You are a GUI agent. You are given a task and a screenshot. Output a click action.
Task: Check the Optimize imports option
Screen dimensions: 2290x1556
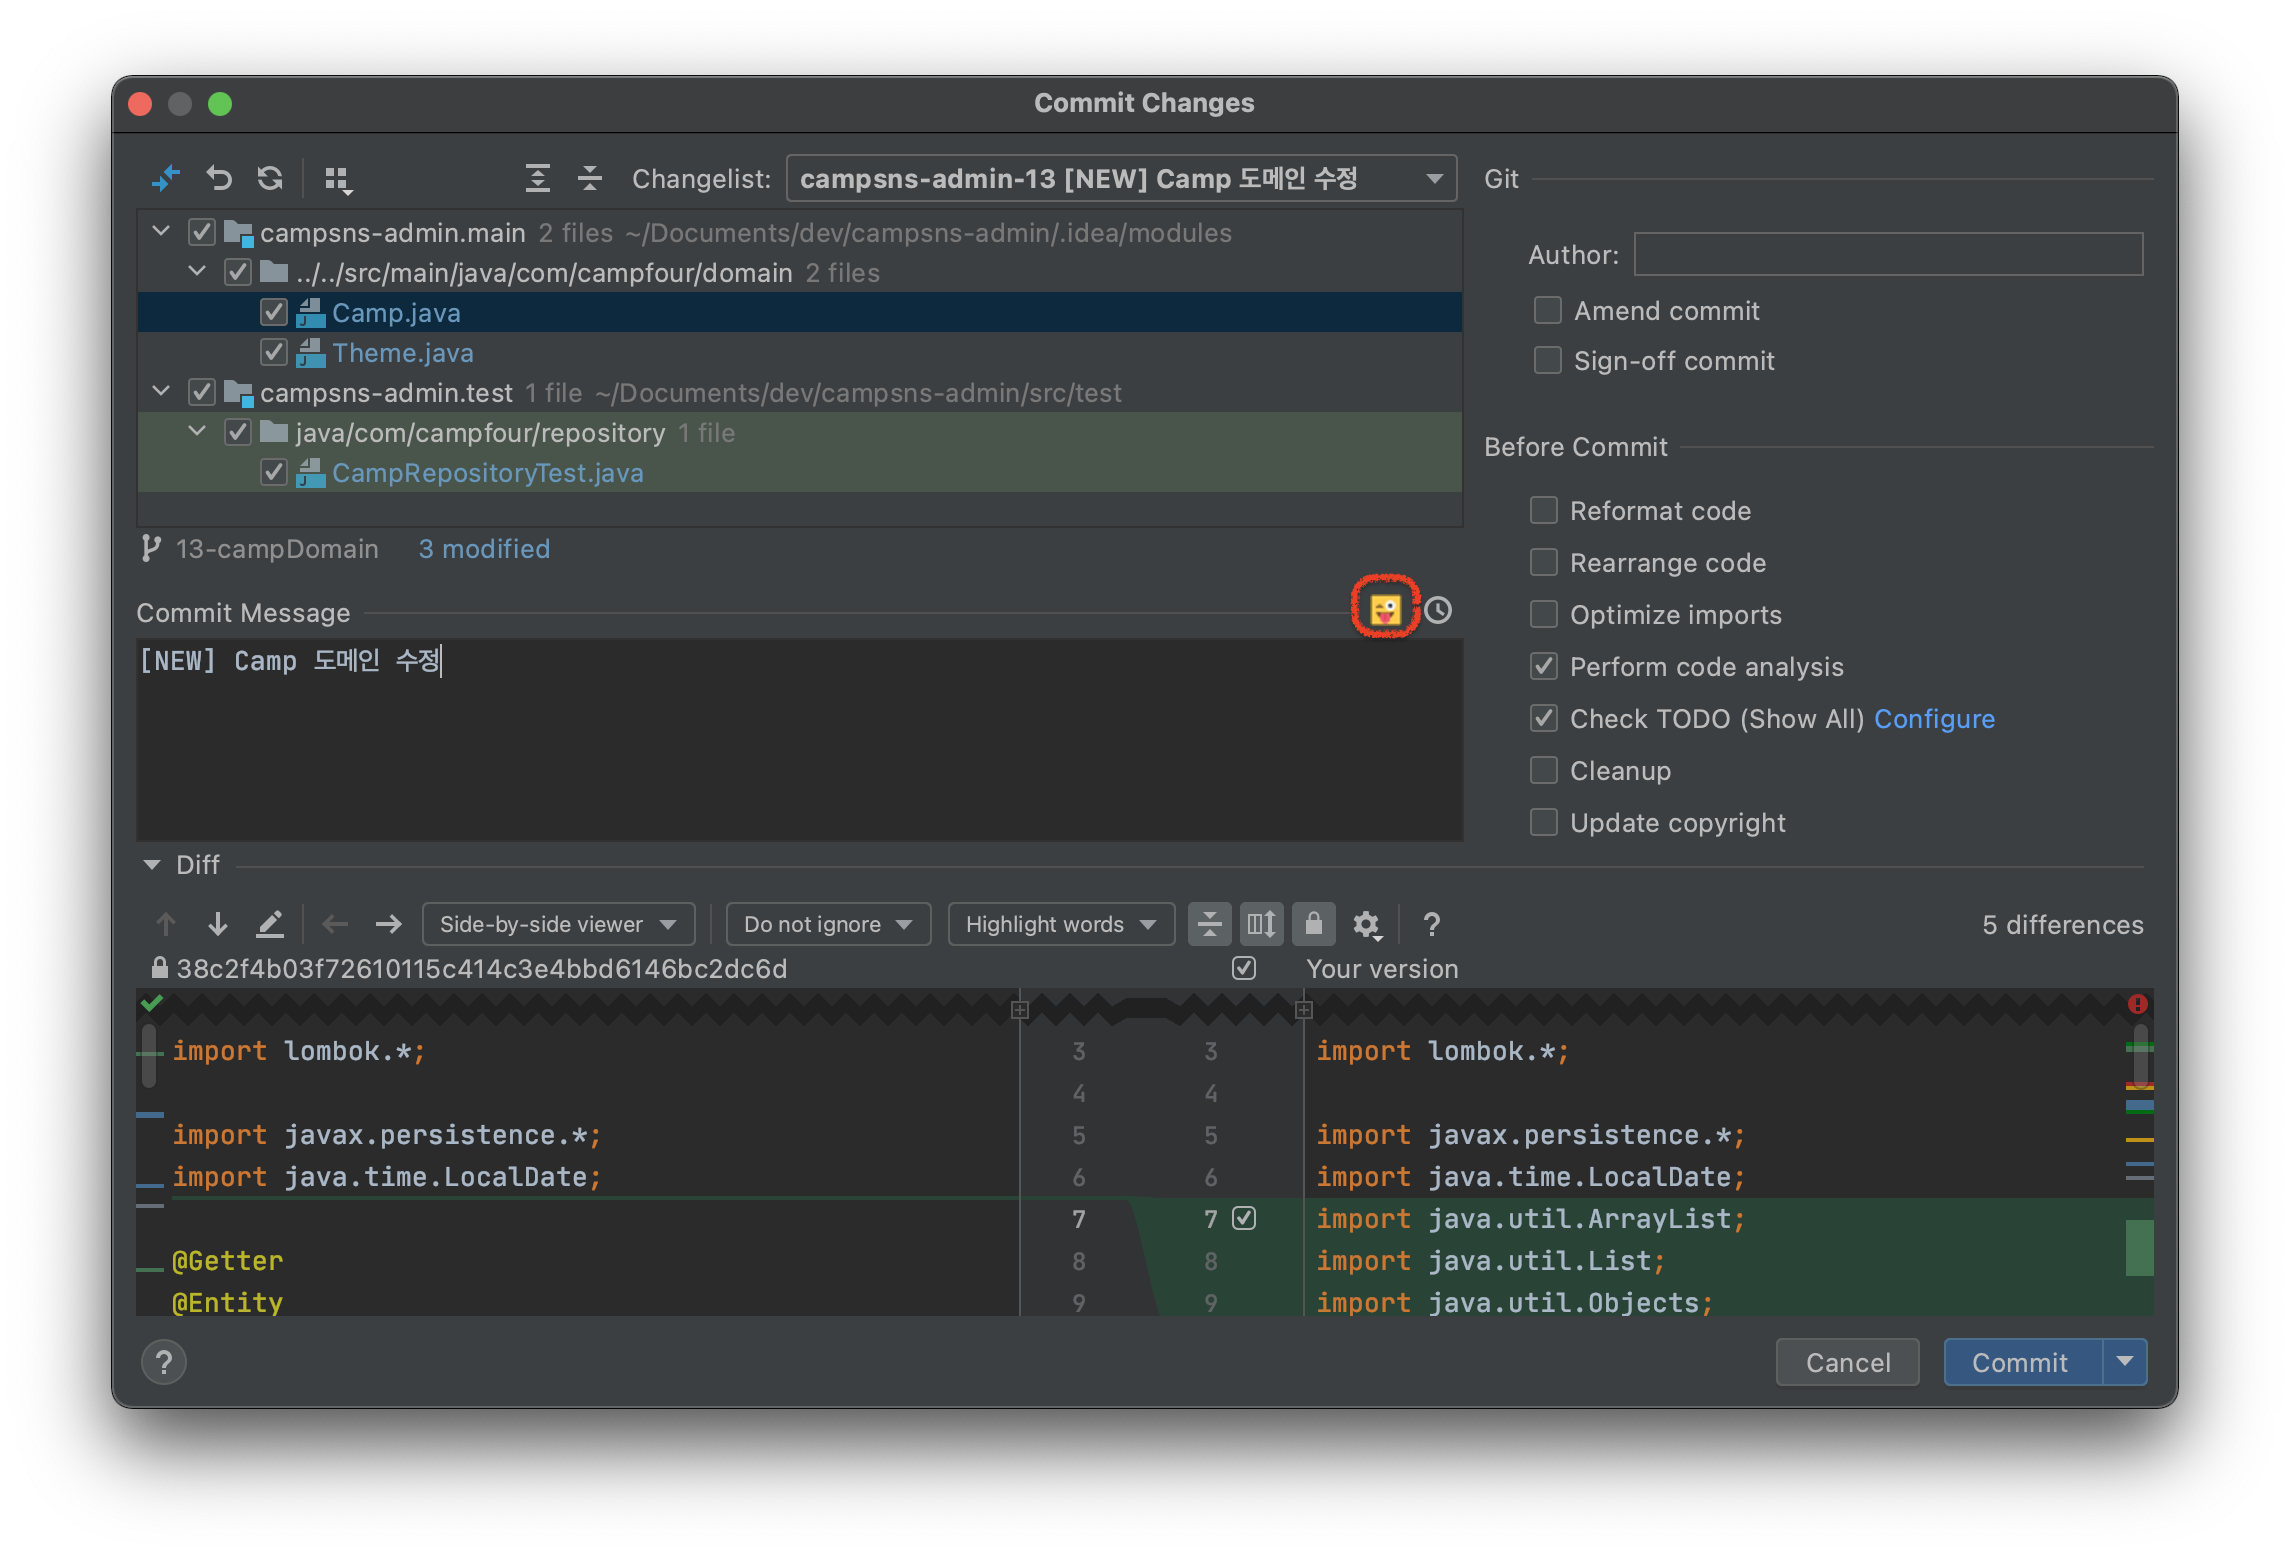pos(1544,615)
